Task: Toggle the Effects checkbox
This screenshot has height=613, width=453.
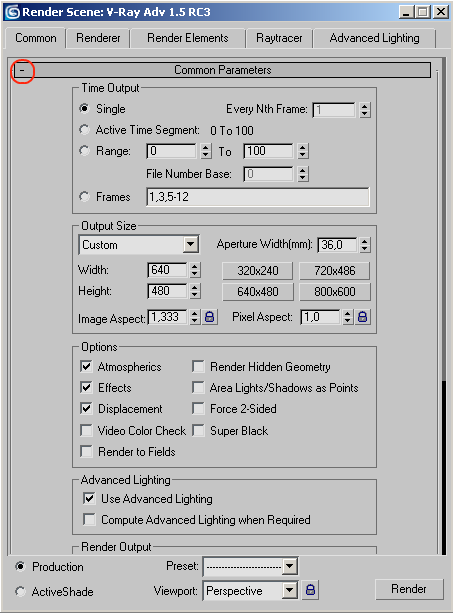Action: pos(86,387)
